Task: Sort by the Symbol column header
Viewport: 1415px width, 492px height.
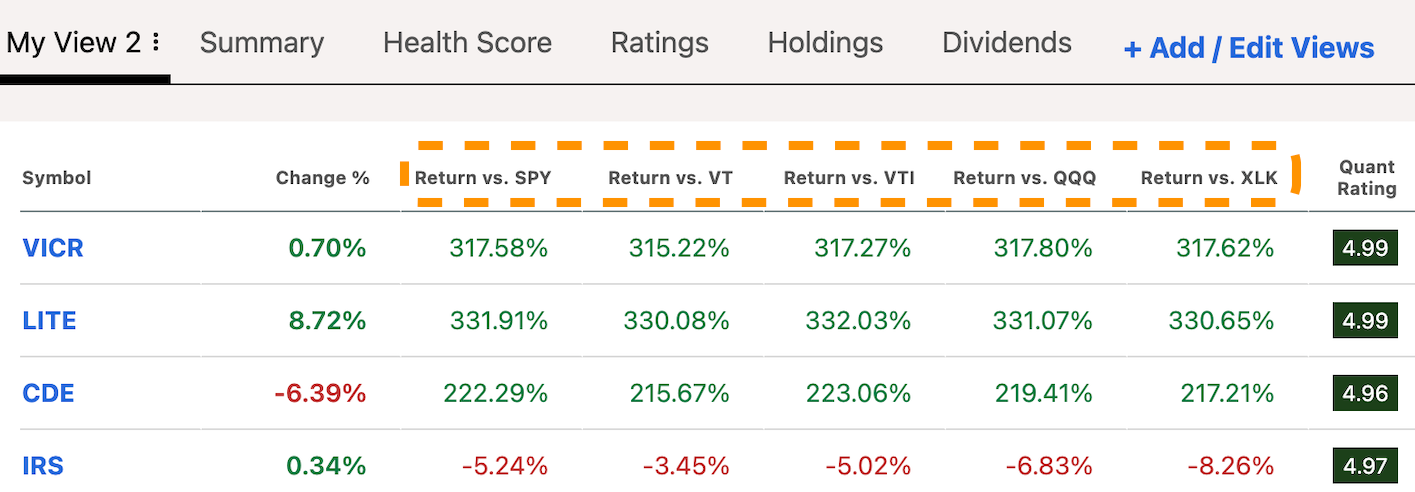Action: click(x=56, y=178)
